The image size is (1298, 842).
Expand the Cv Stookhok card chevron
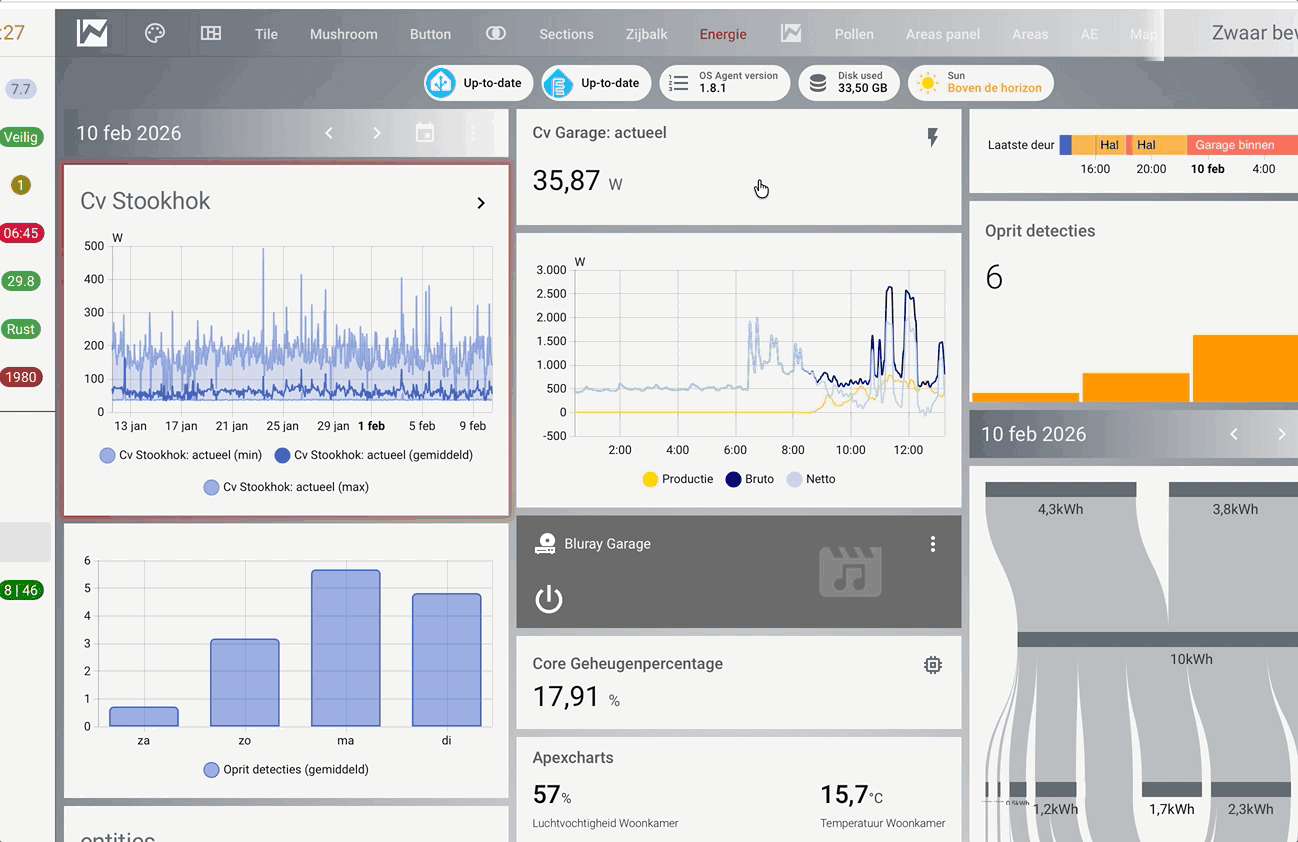click(481, 203)
